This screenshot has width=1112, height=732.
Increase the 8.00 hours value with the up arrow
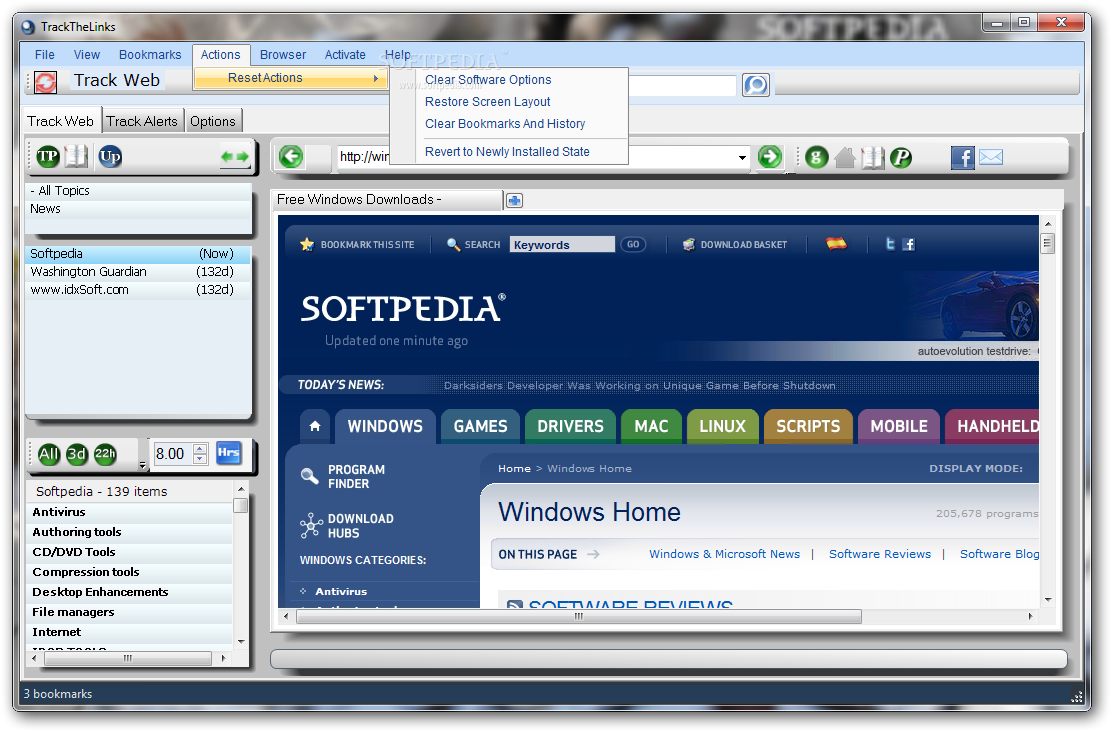pos(201,448)
